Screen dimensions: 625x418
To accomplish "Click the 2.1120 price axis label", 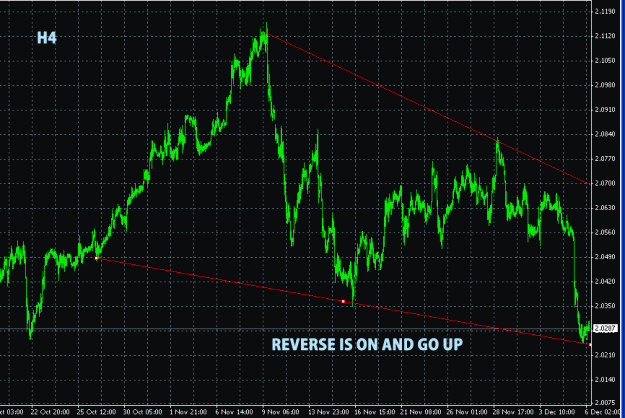I will [x=605, y=36].
